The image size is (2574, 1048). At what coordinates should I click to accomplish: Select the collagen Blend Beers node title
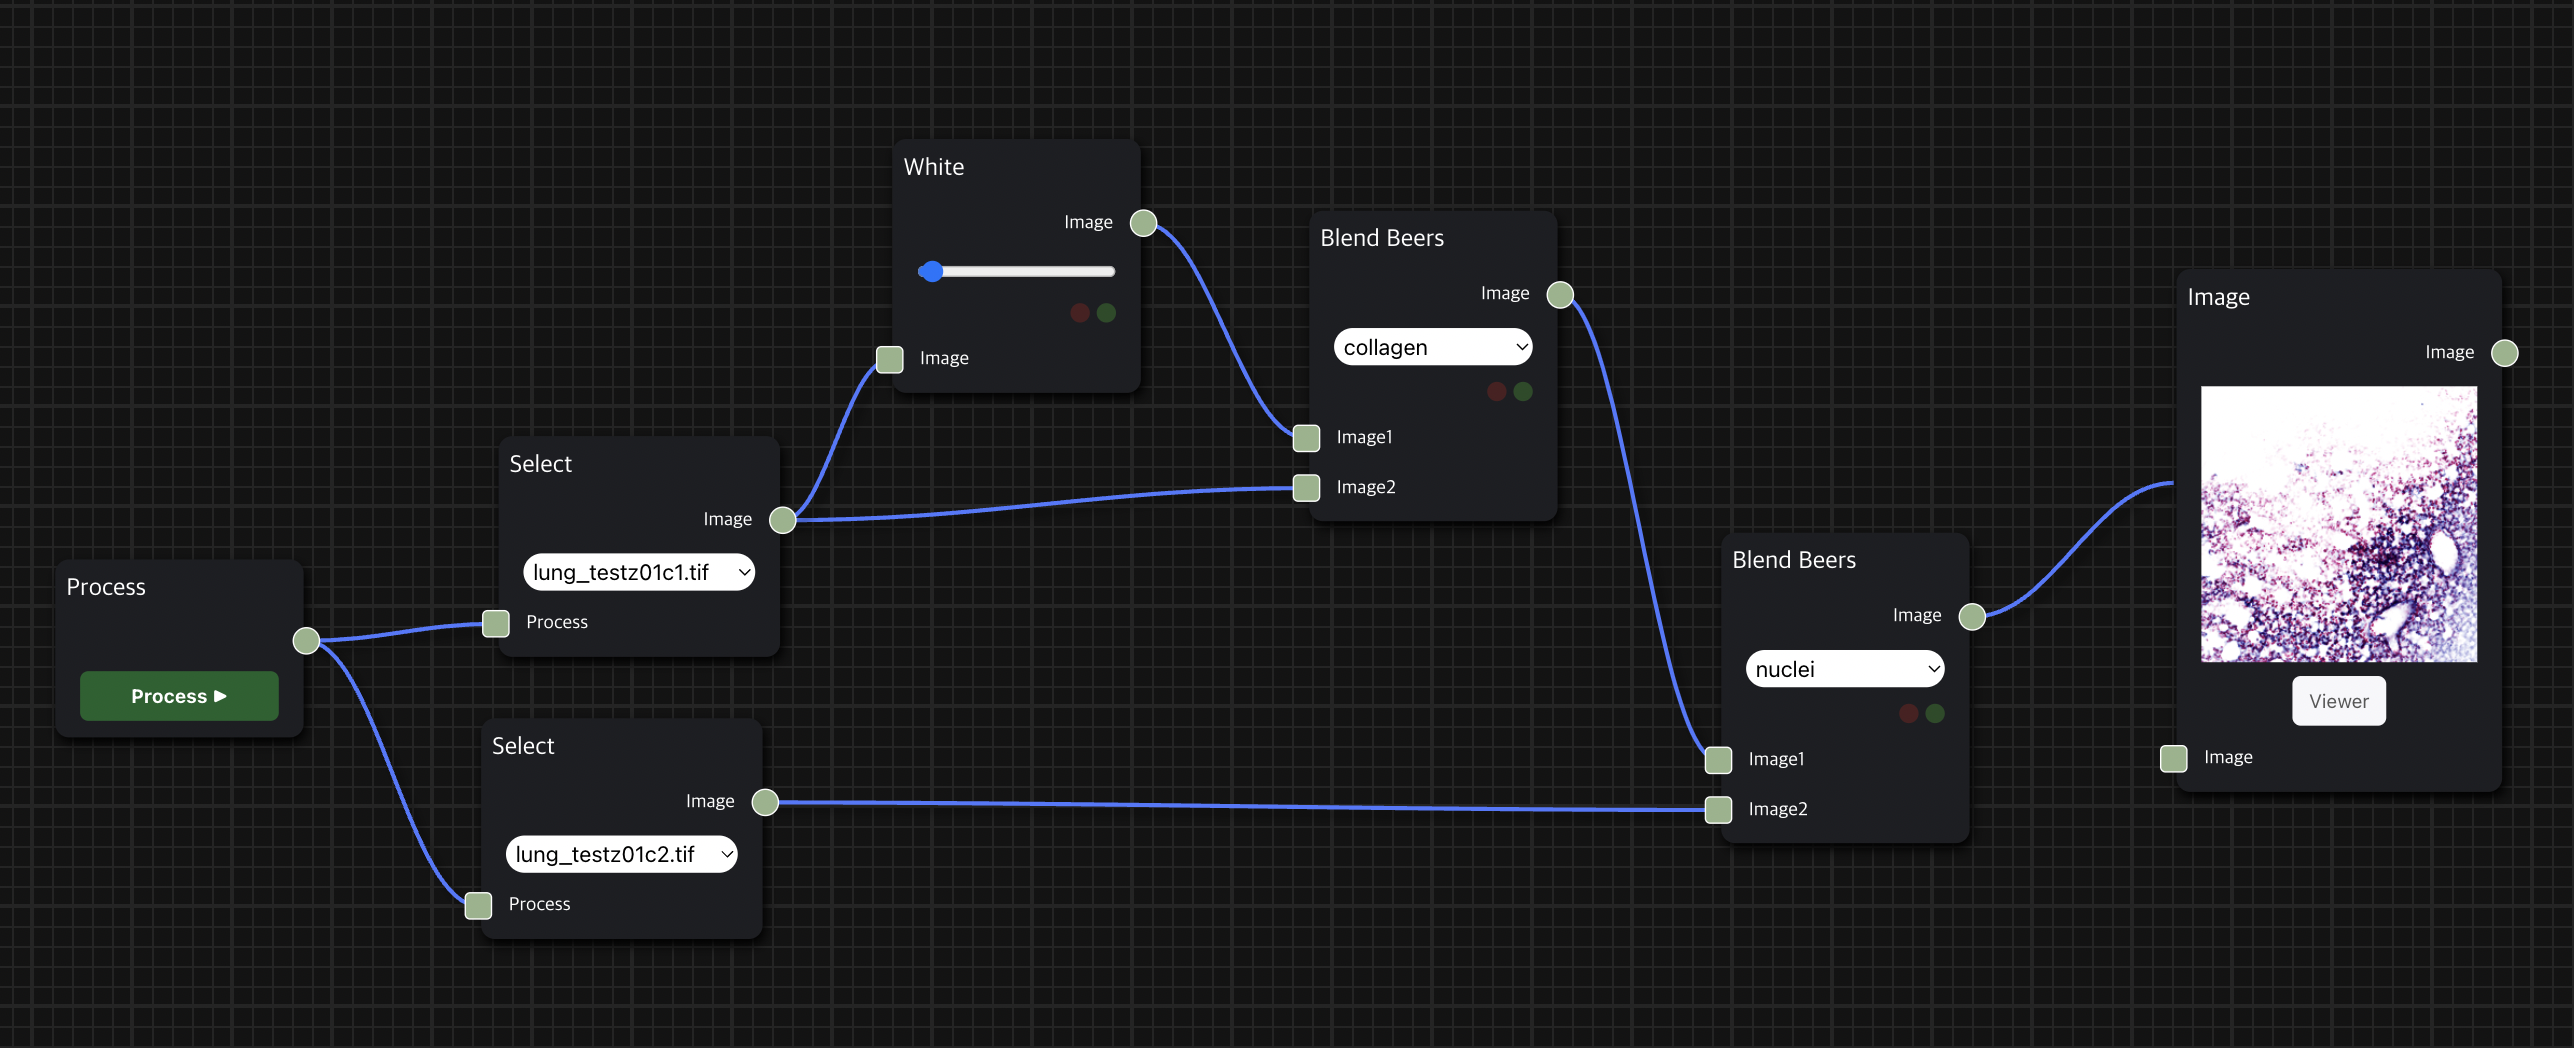[x=1382, y=238]
